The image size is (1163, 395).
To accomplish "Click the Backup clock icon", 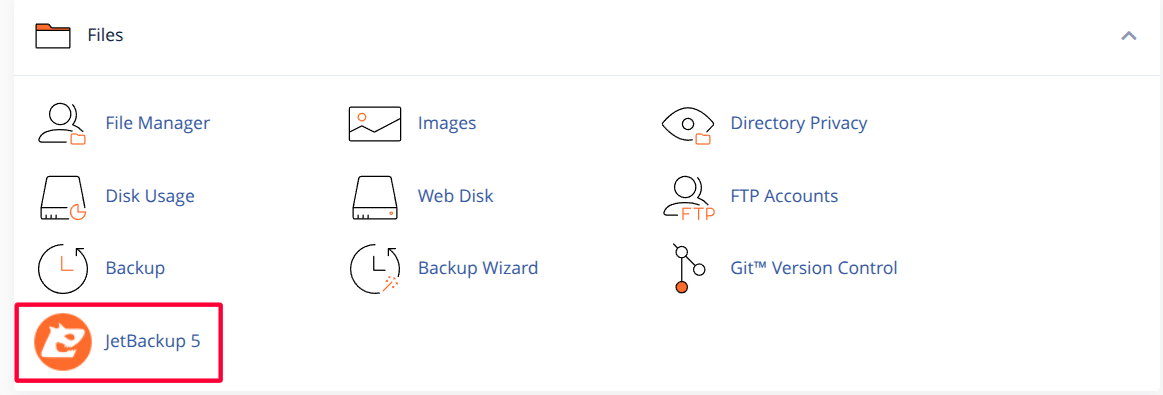I will (x=62, y=269).
